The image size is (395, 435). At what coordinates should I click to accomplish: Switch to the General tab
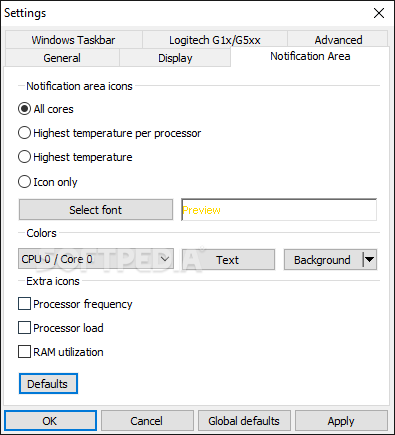tap(62, 58)
